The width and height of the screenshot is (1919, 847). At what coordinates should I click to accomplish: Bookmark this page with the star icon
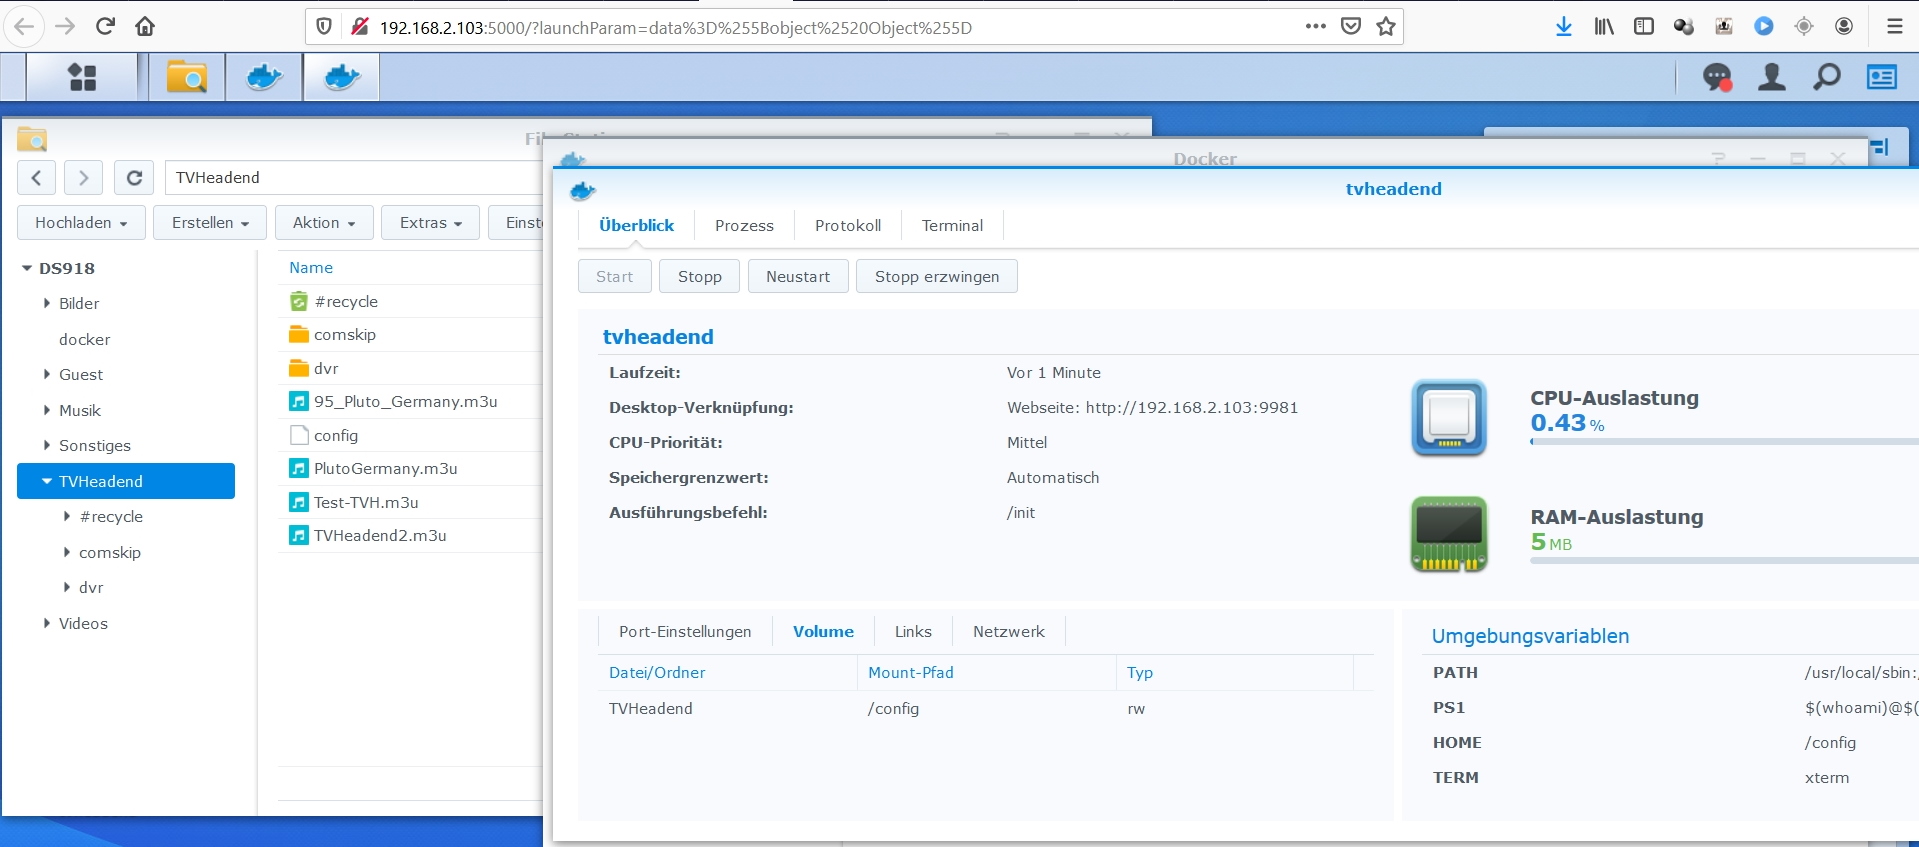click(x=1386, y=27)
